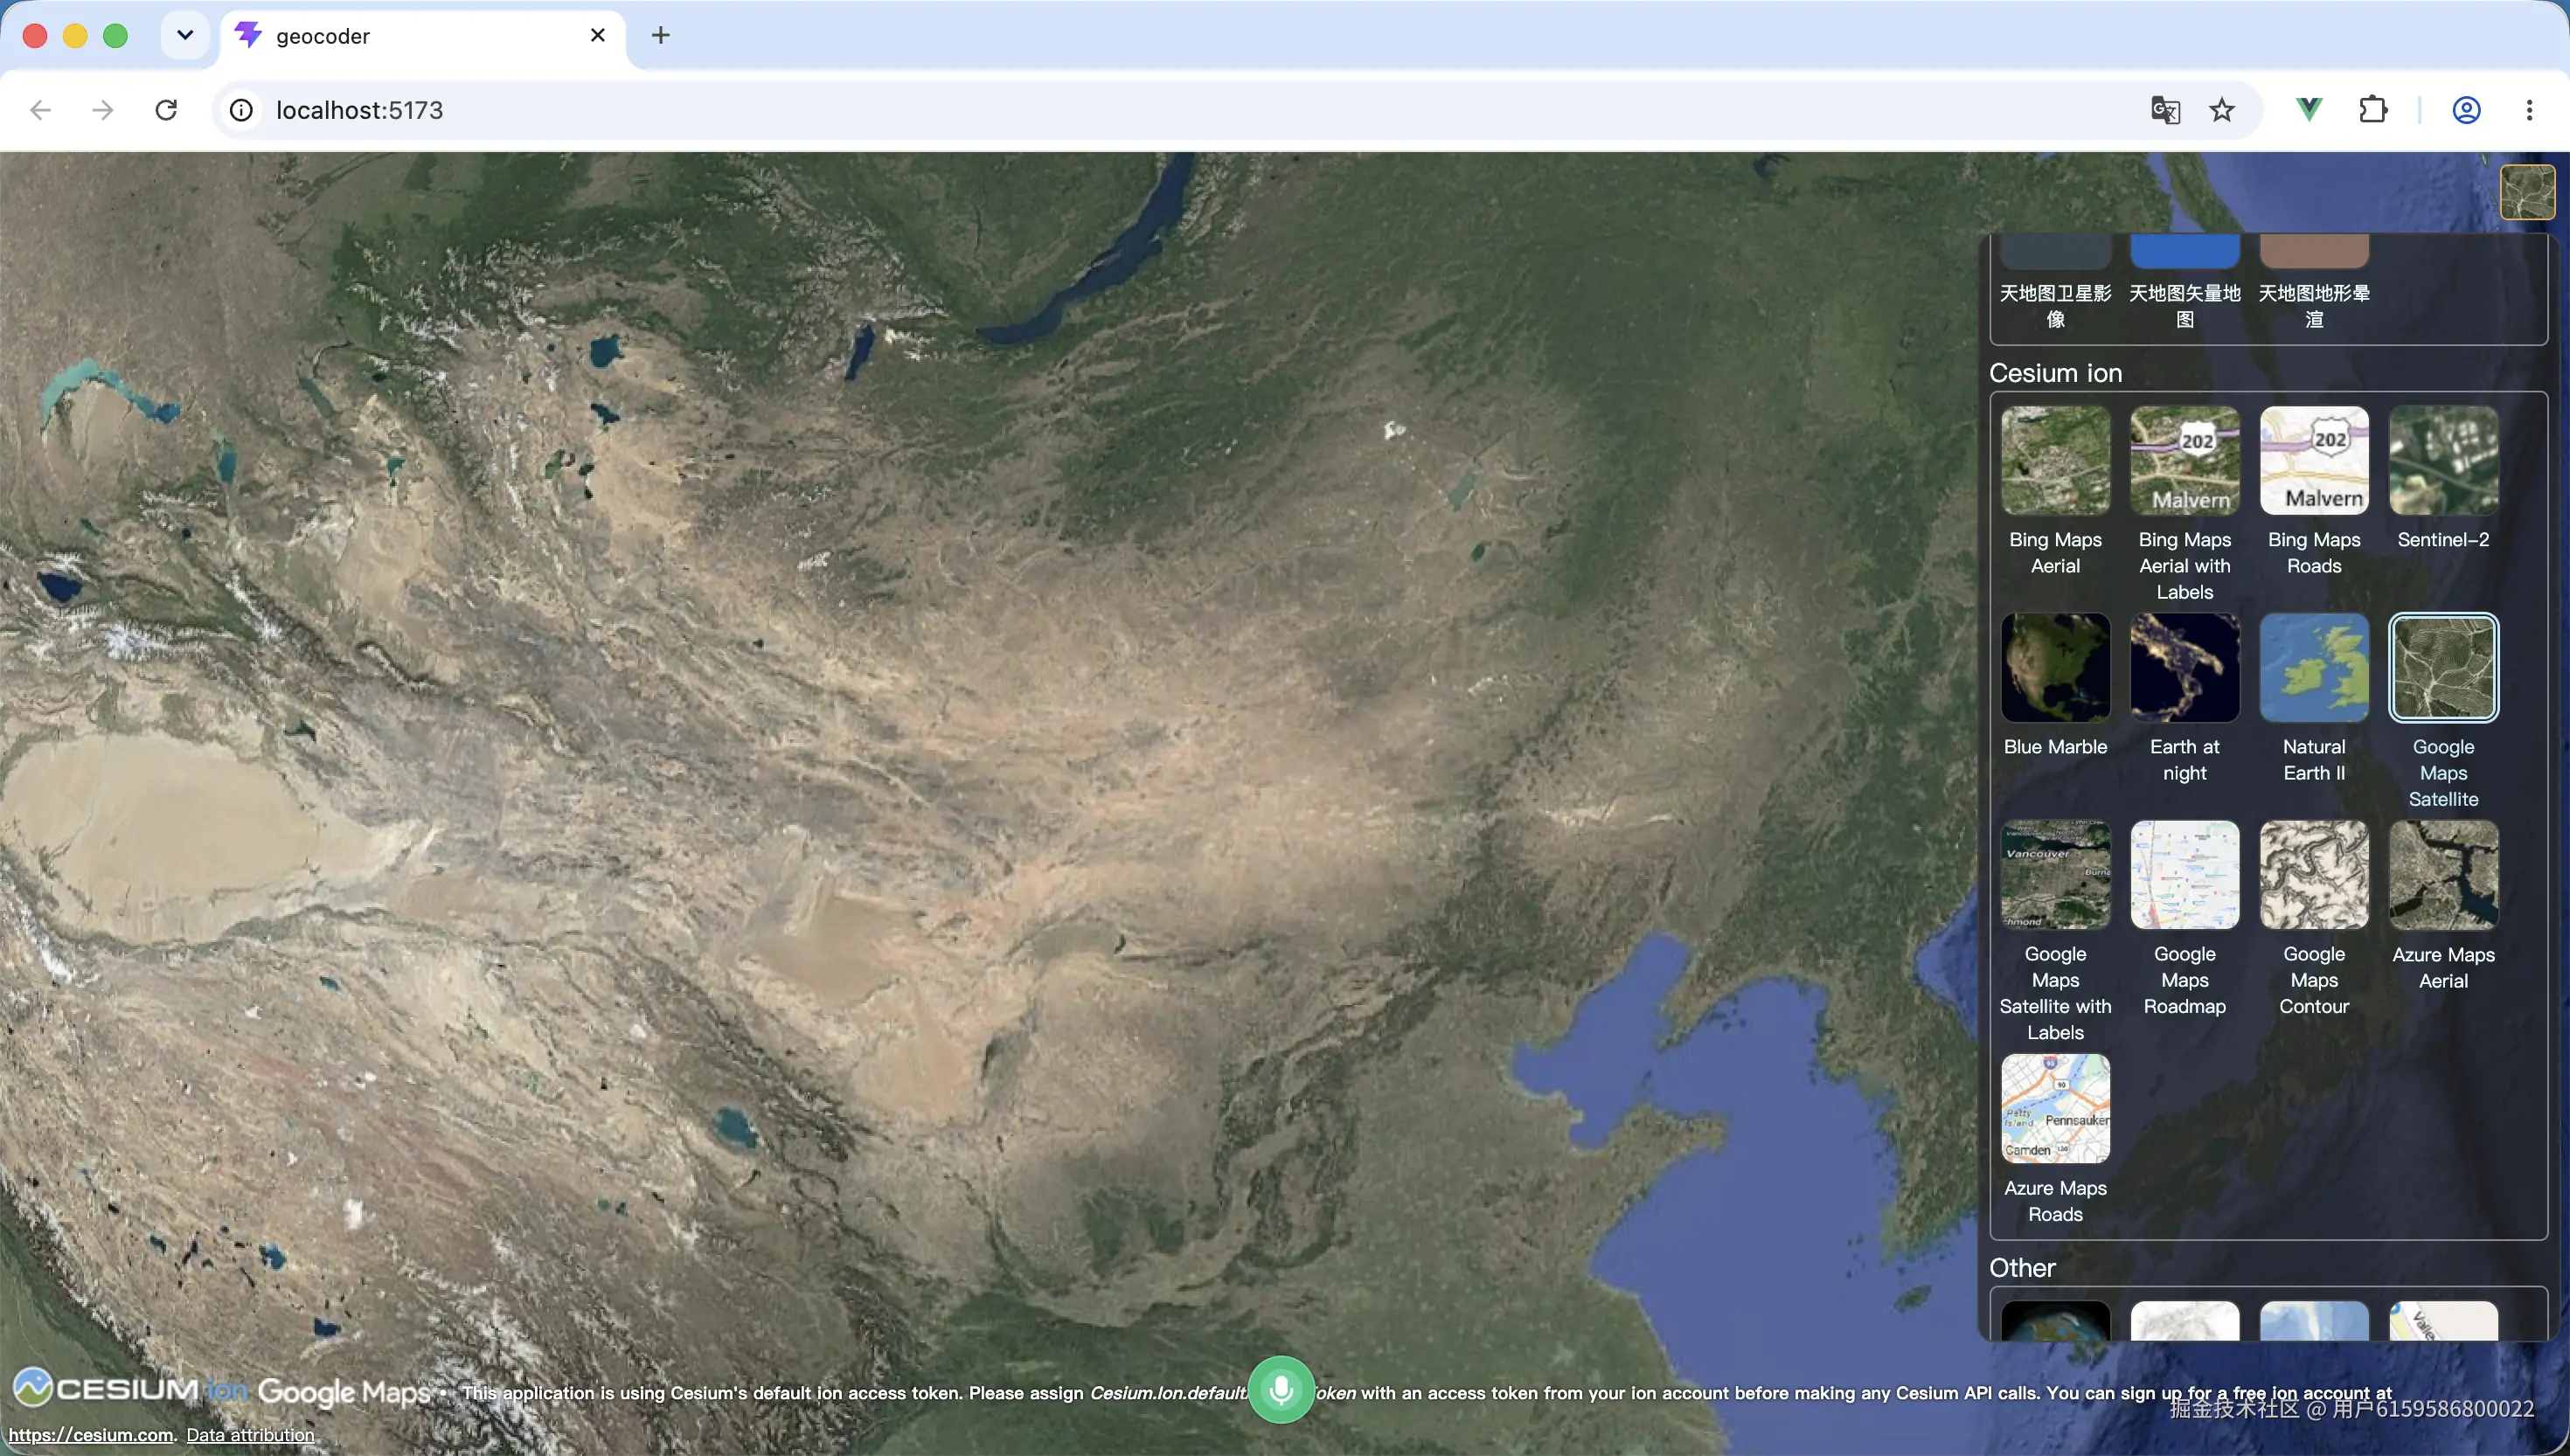Image resolution: width=2570 pixels, height=1456 pixels.
Task: Switch to the geocoder tab
Action: pos(423,36)
